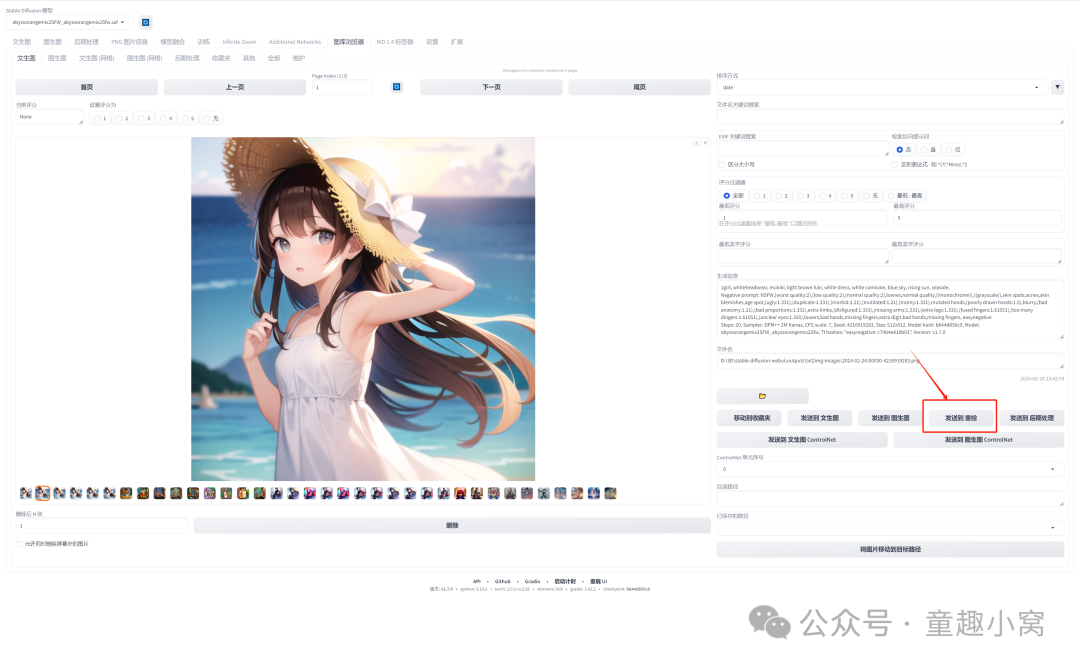Open the Stable Diffusion 模型 checkpoint dropdown
Viewport: 1080px width, 667px height.
pos(69,22)
